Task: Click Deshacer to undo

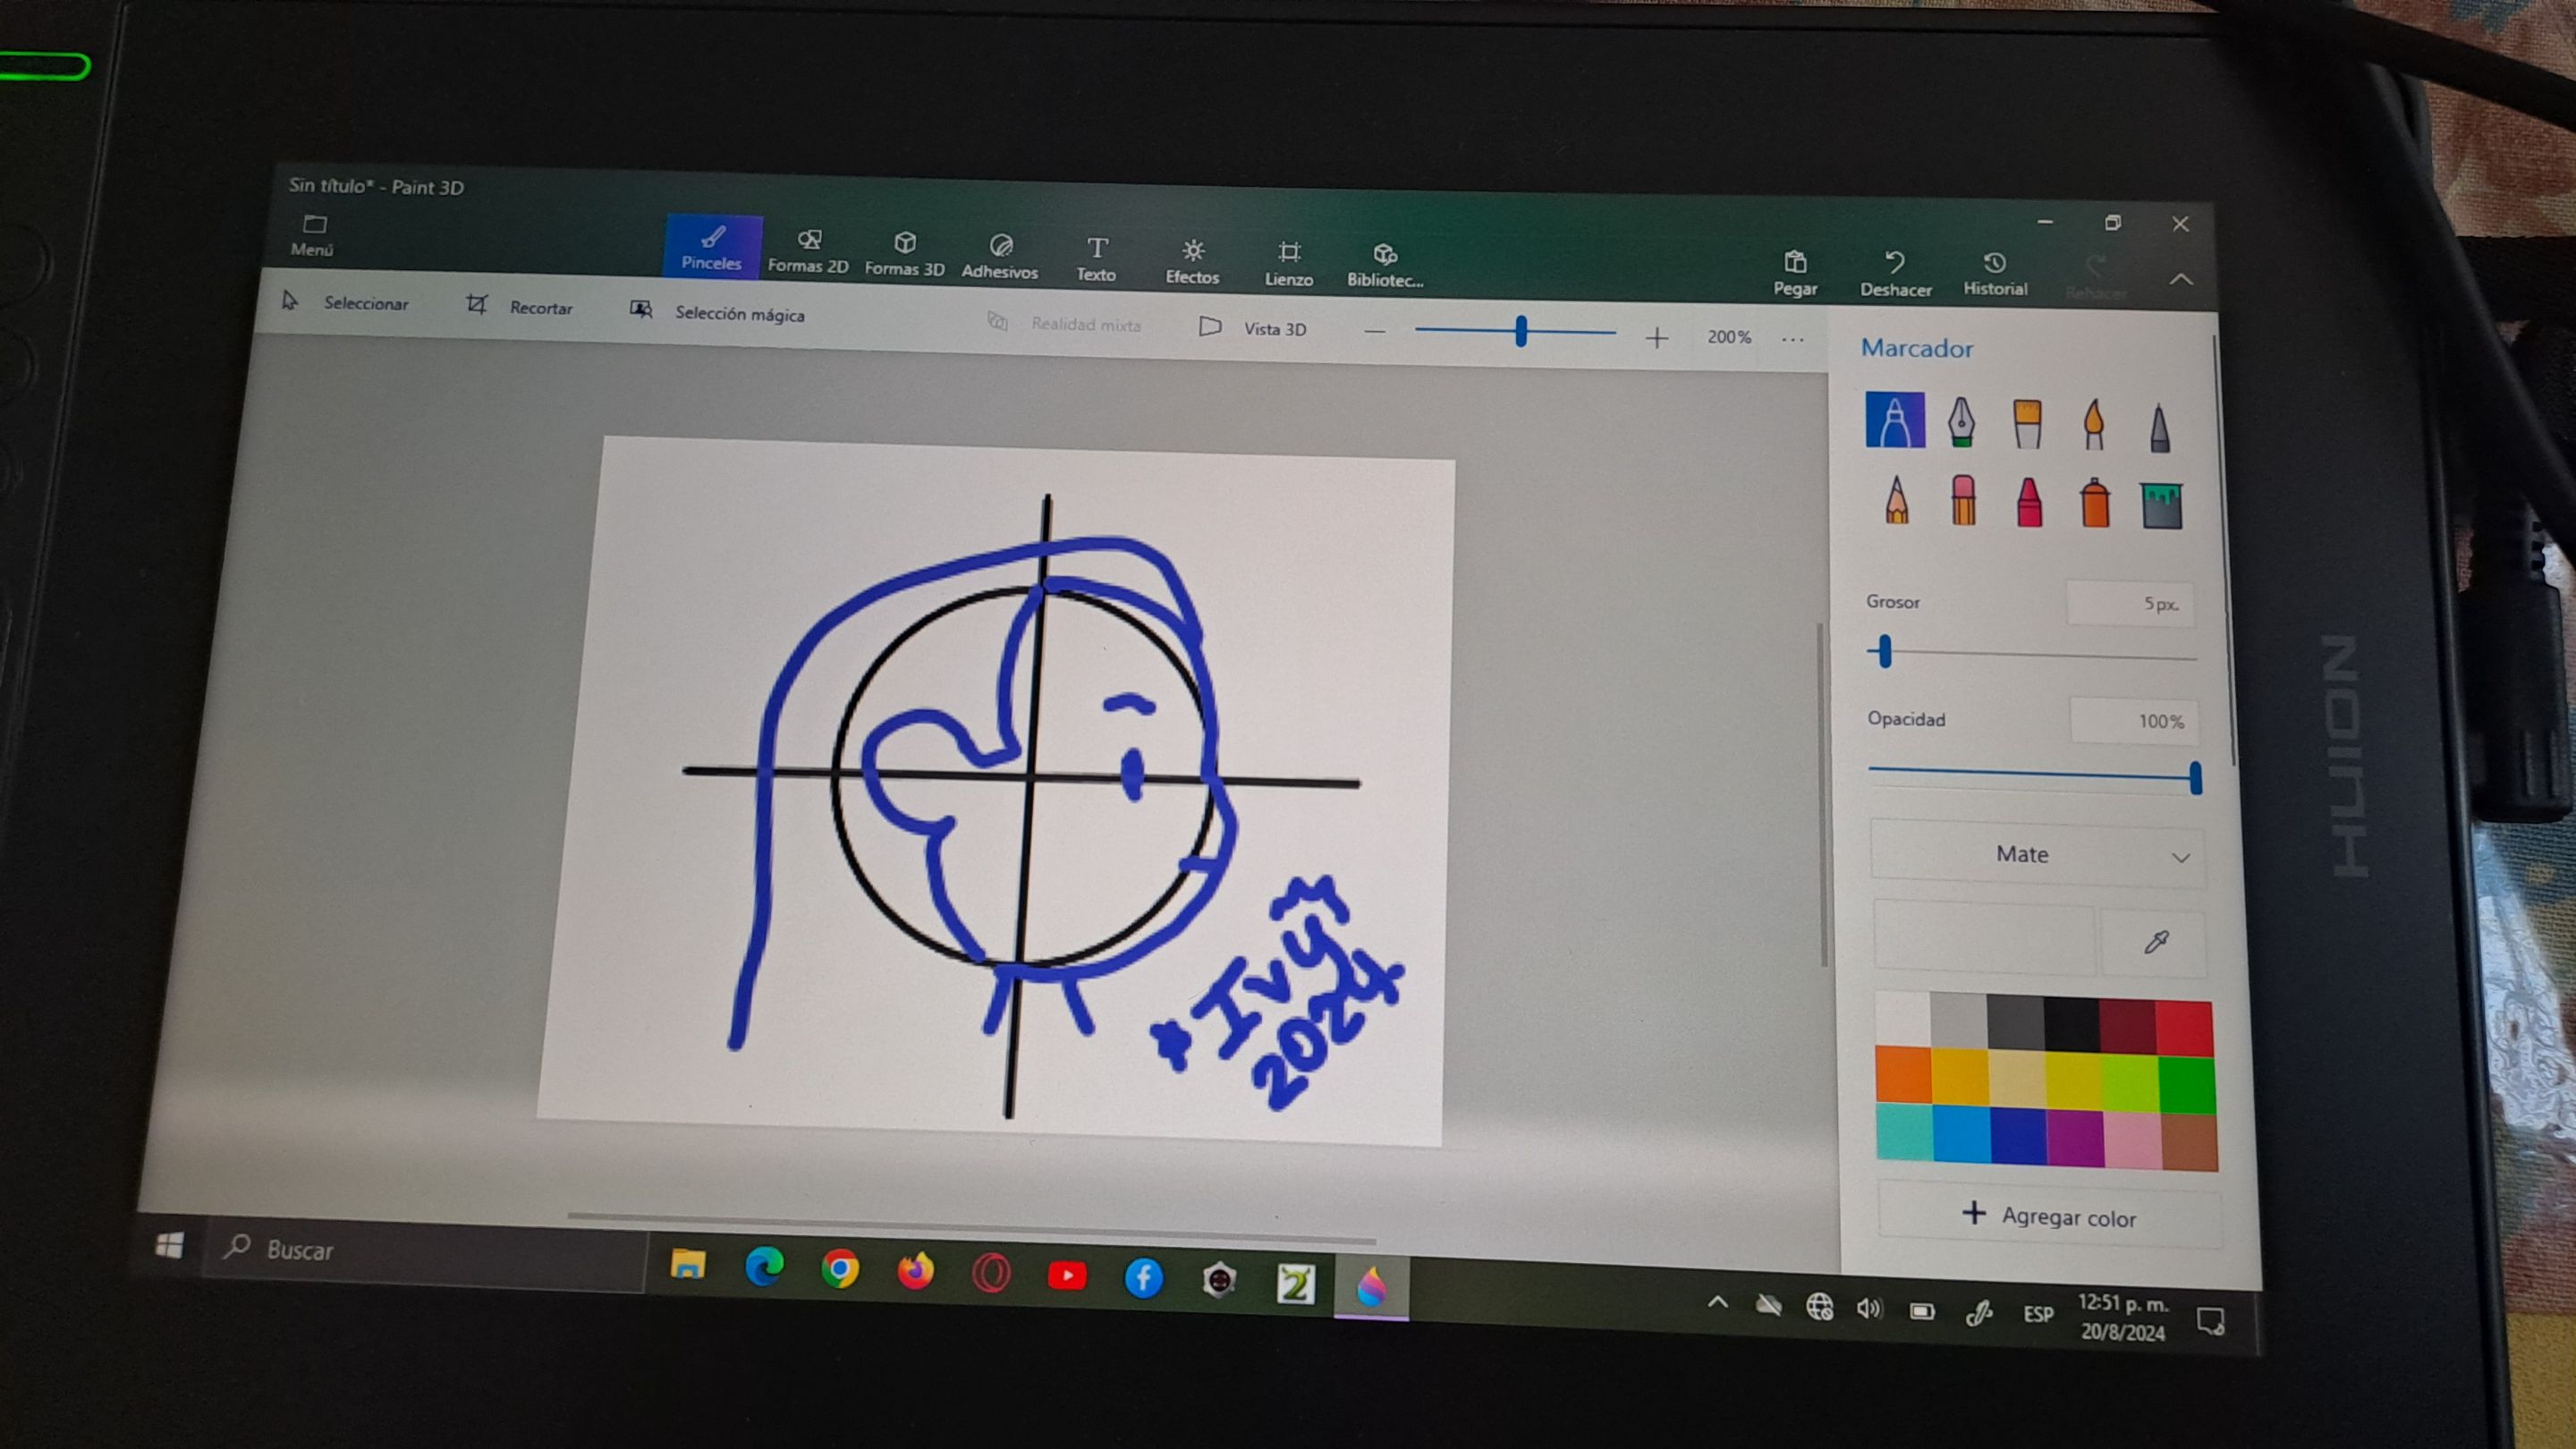Action: [x=1895, y=274]
